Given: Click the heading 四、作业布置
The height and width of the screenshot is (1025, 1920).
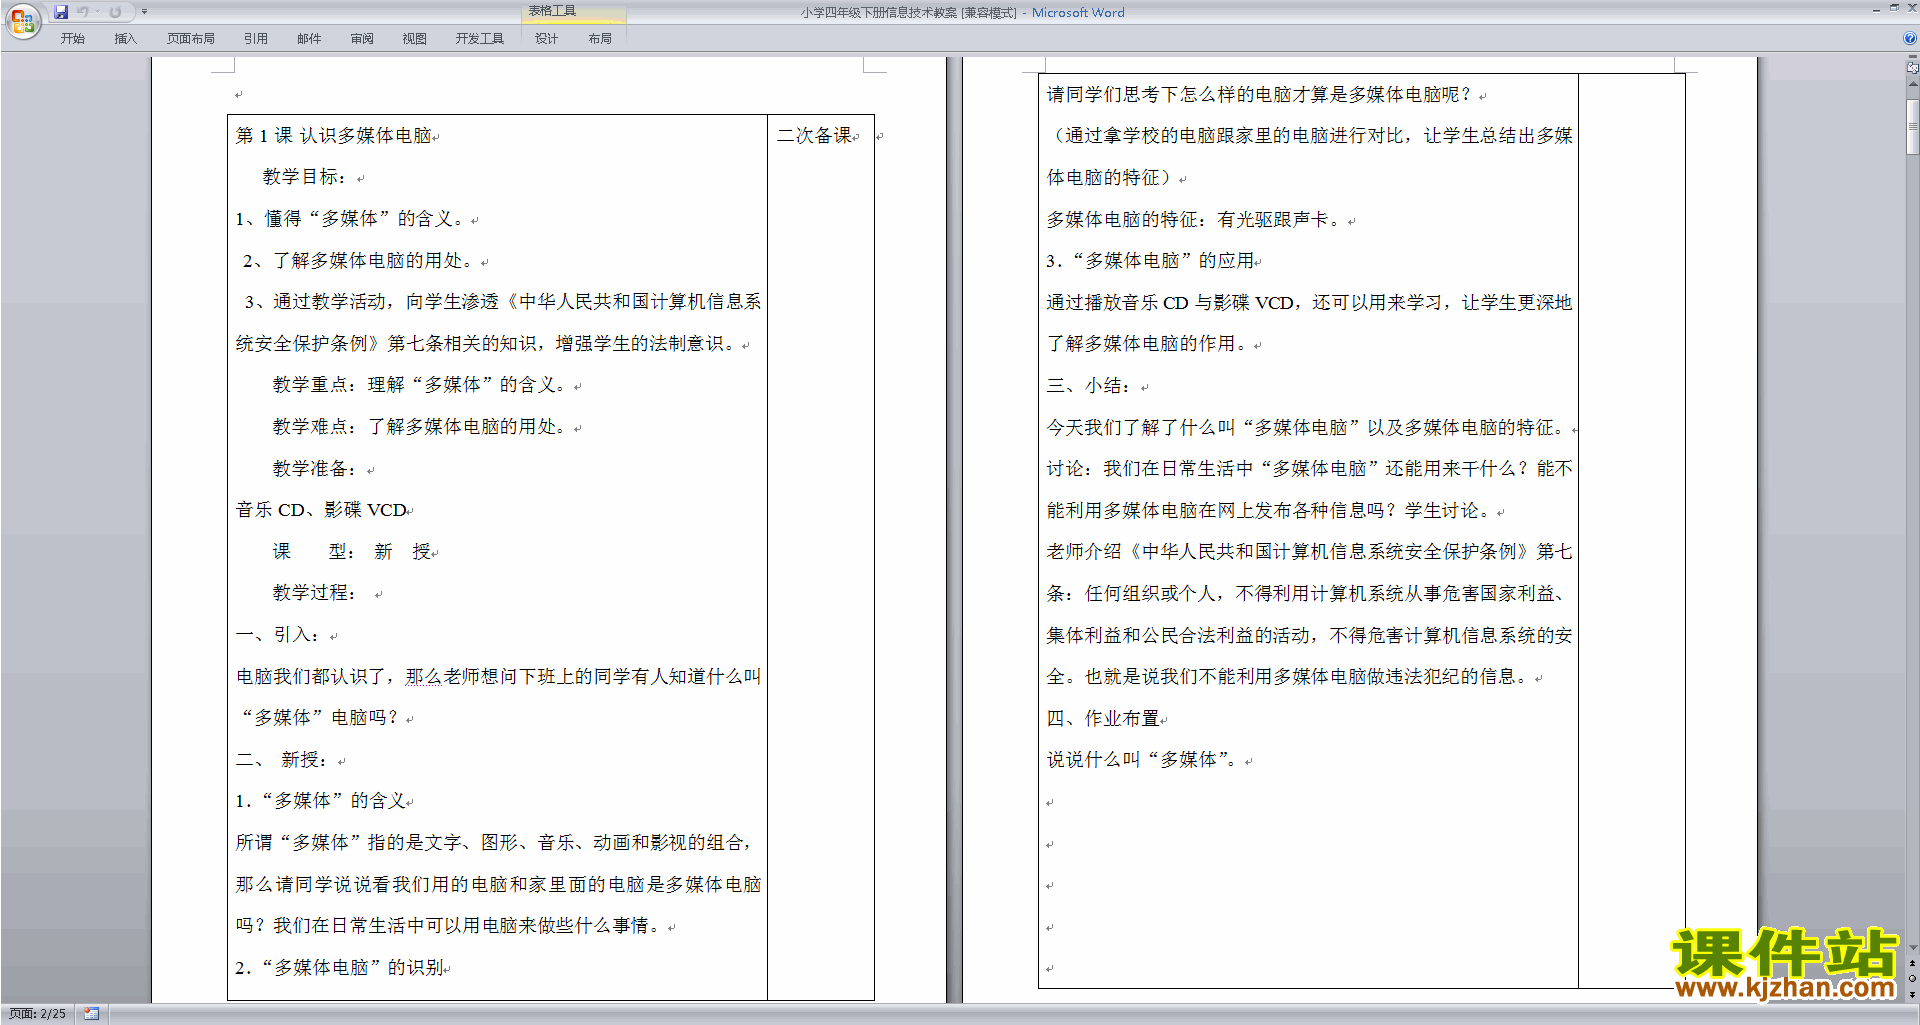Looking at the screenshot, I should point(1103,719).
